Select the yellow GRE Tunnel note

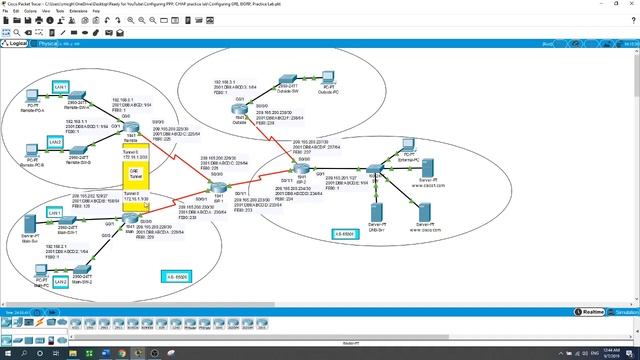coord(136,177)
